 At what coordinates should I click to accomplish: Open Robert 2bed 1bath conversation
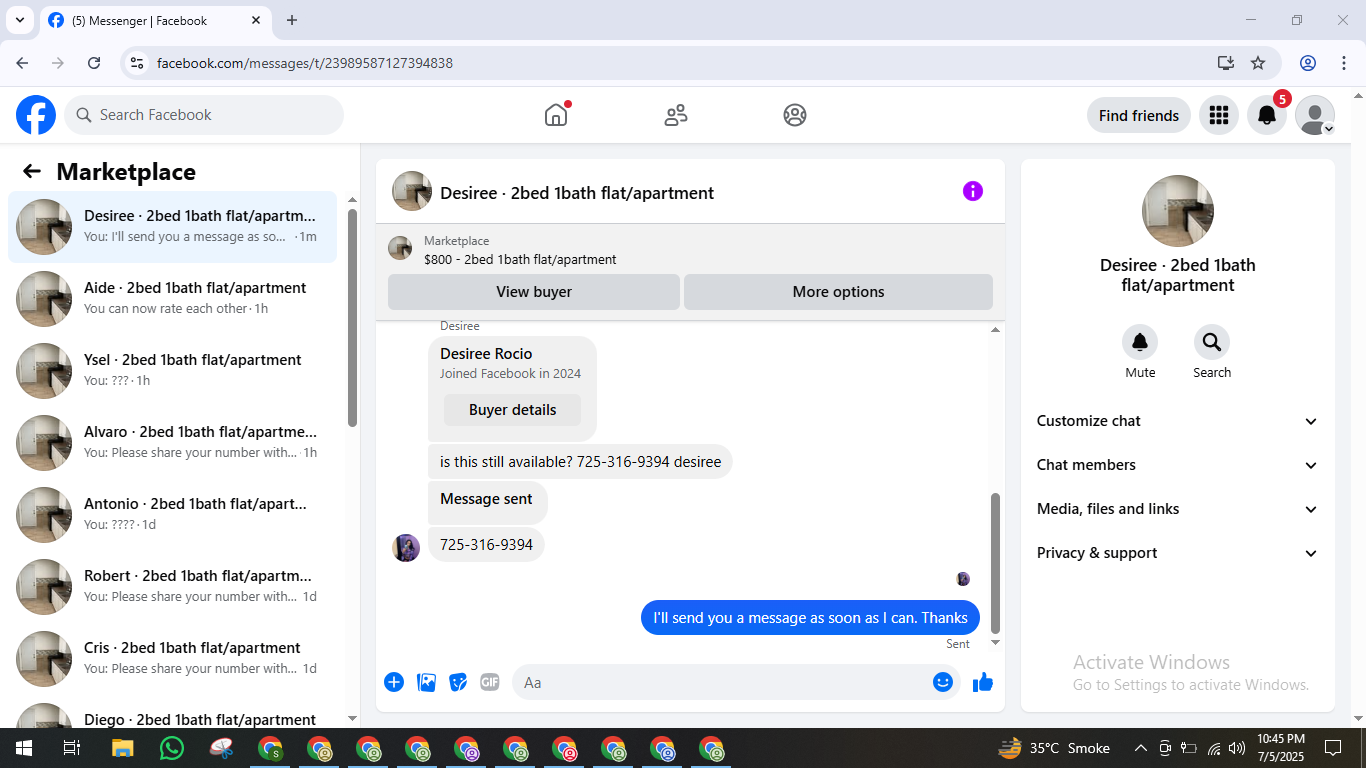172,587
